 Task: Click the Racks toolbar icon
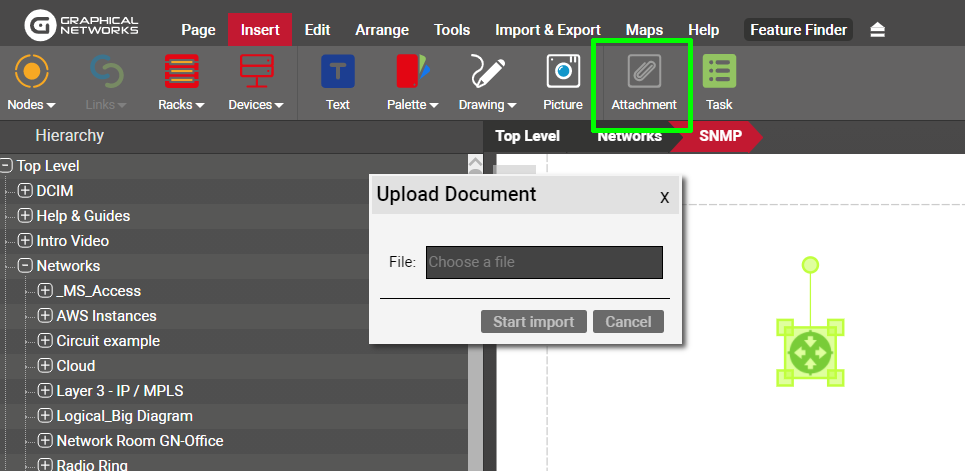tap(181, 73)
